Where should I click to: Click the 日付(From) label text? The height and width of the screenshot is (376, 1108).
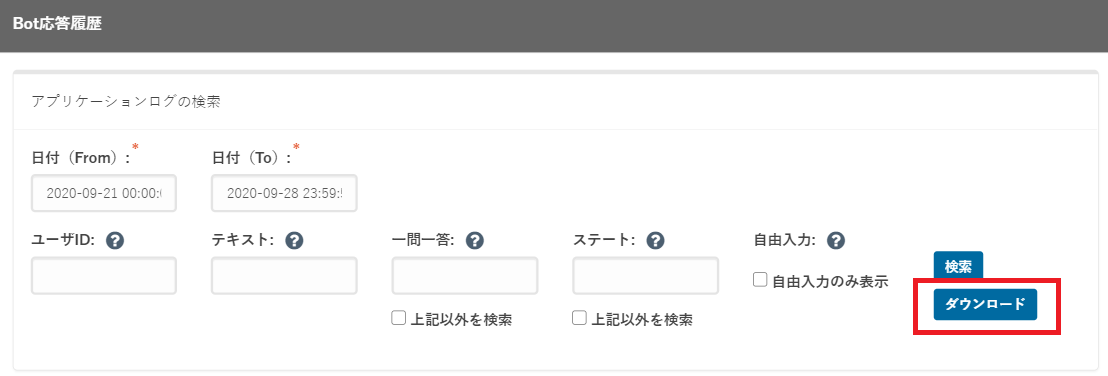pyautogui.click(x=81, y=158)
